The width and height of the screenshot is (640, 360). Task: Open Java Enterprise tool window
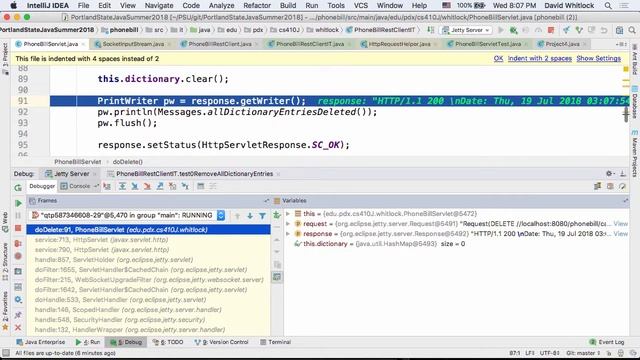click(x=40, y=342)
